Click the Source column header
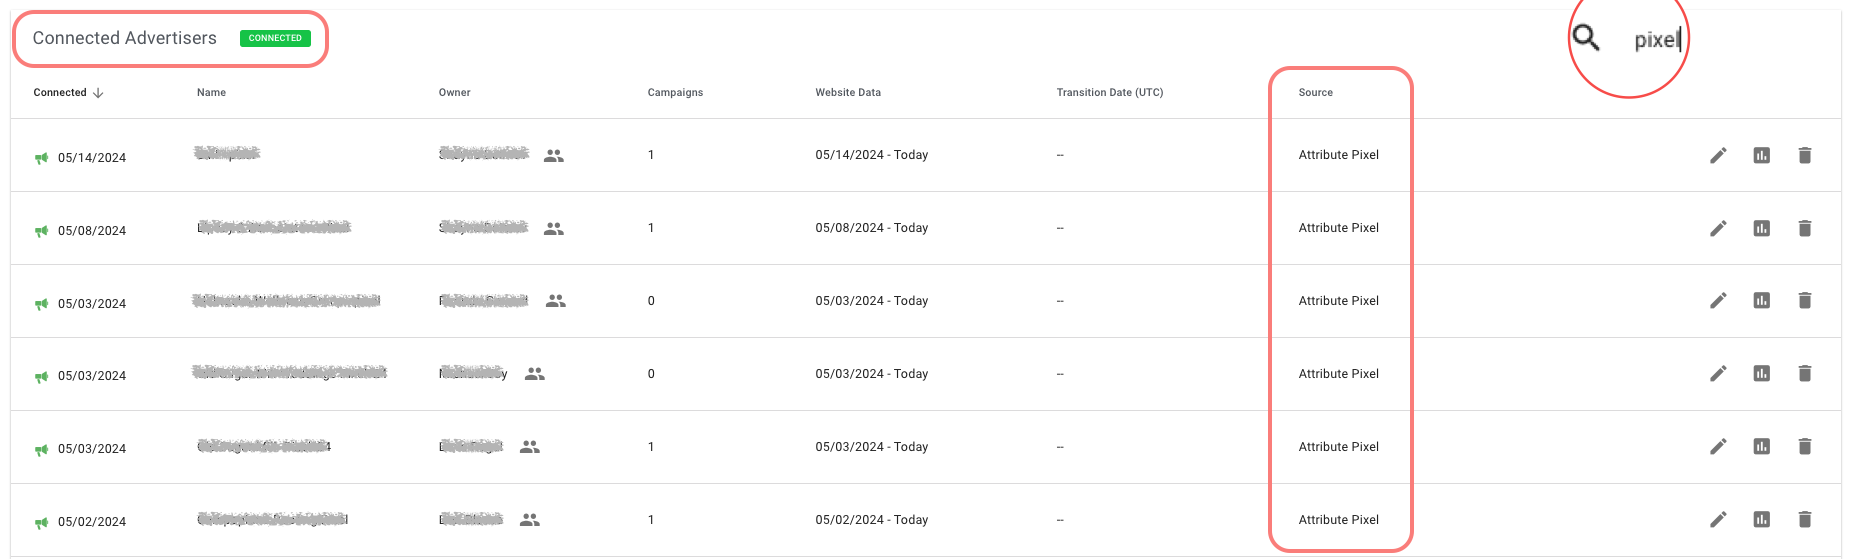 pyautogui.click(x=1315, y=93)
